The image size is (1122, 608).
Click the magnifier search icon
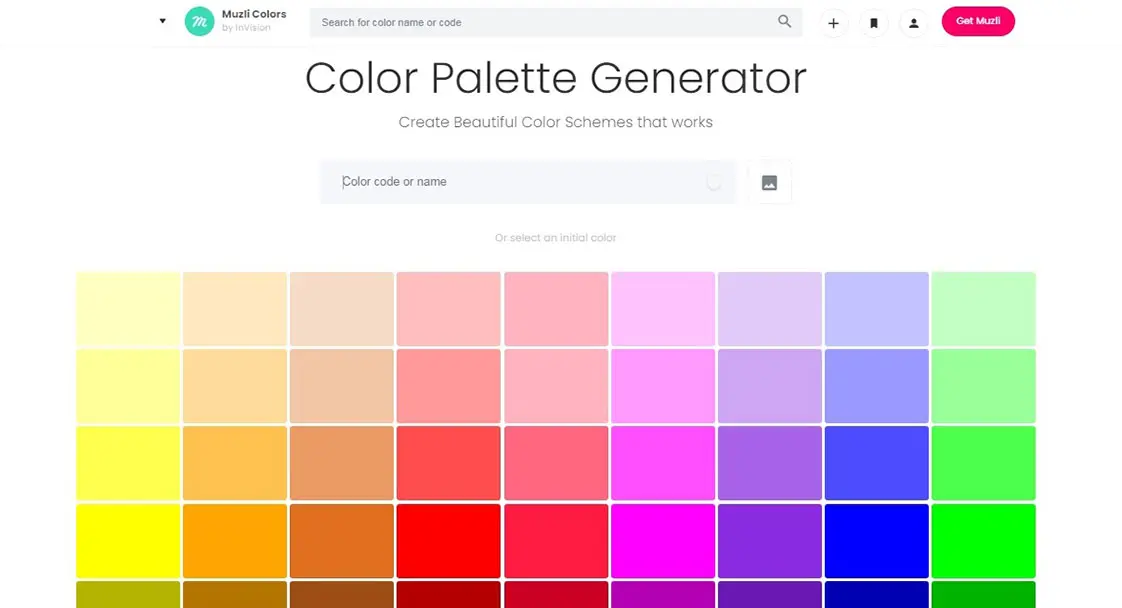tap(784, 21)
